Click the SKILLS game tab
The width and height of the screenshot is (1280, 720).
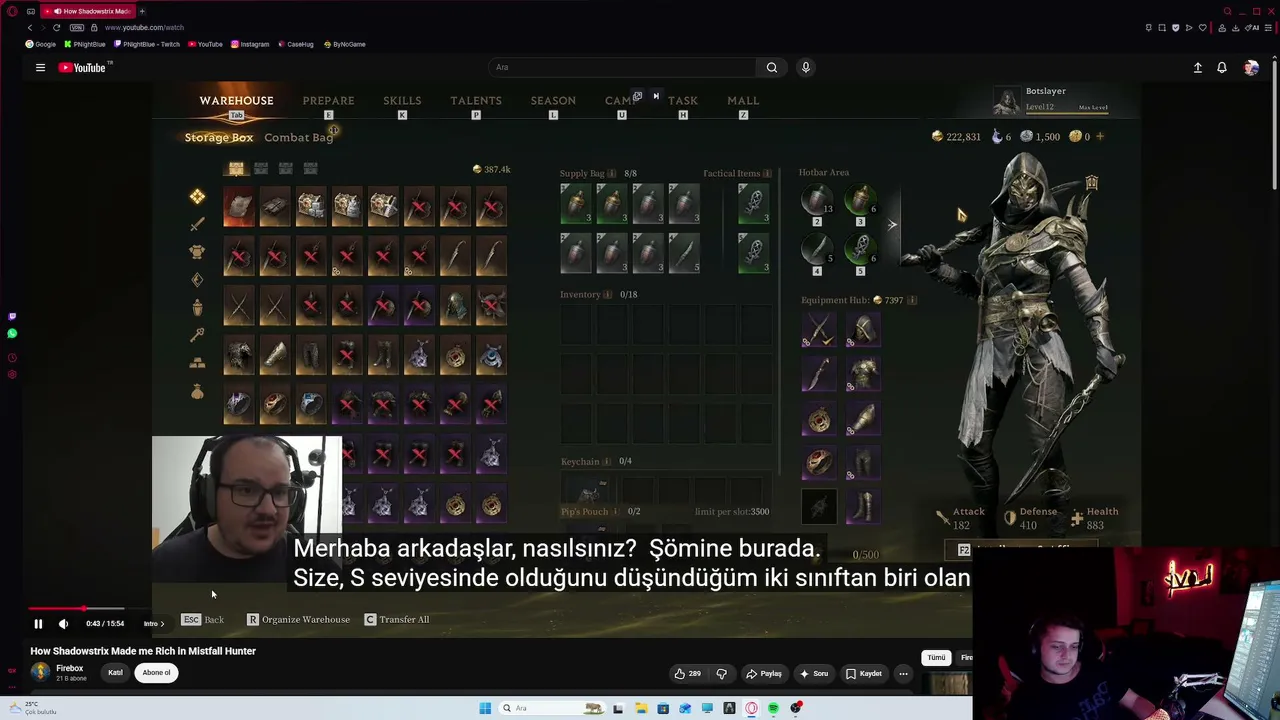pyautogui.click(x=402, y=100)
